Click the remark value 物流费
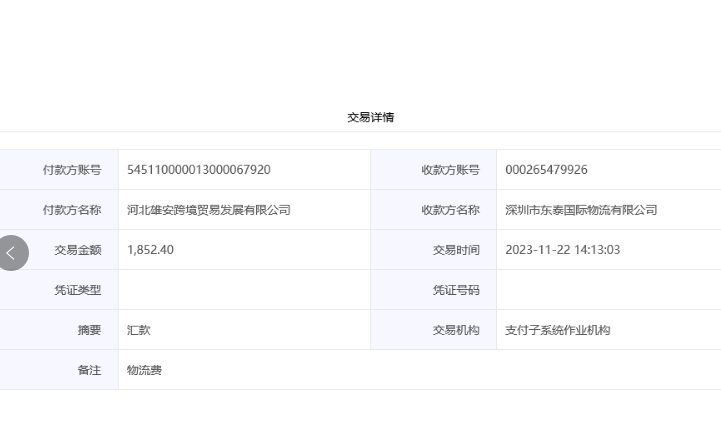 [144, 370]
